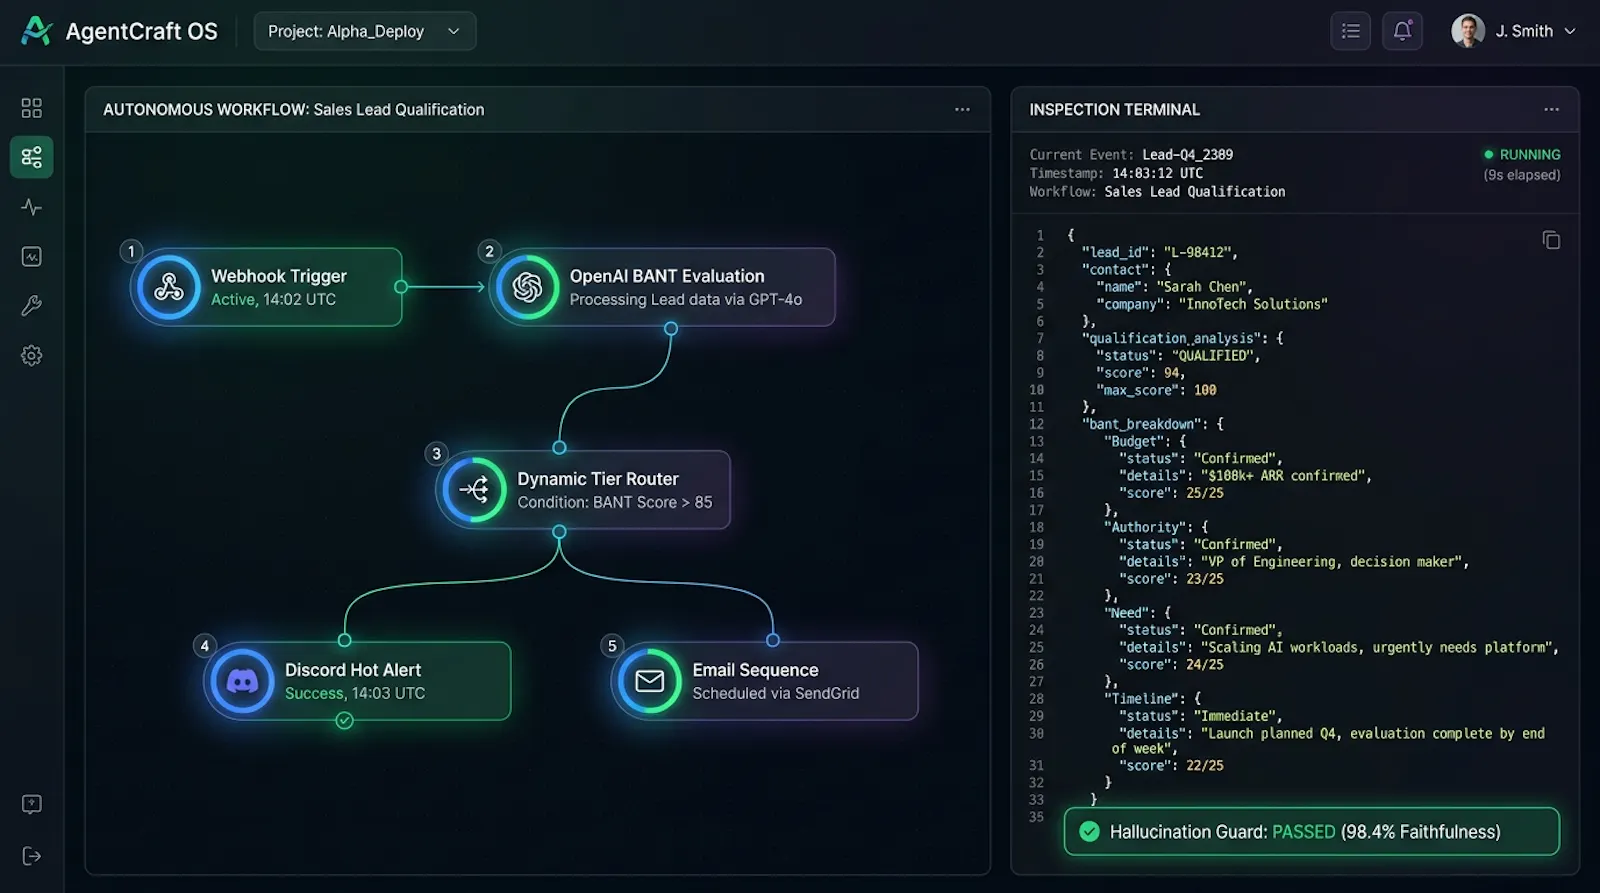Open the task list icon in header

[x=1350, y=31]
